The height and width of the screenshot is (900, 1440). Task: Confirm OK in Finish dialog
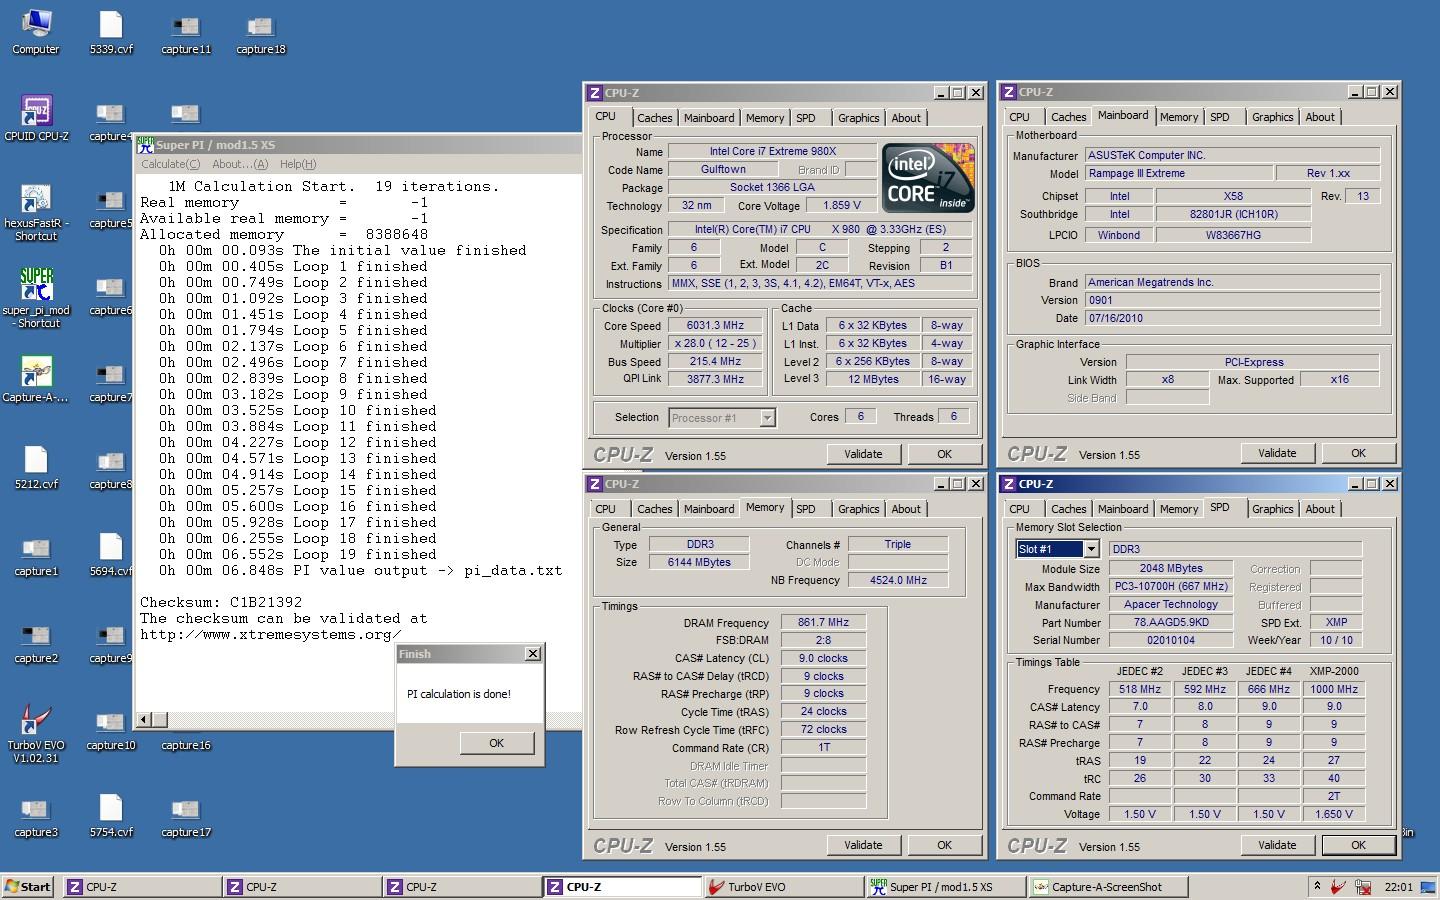tap(497, 743)
